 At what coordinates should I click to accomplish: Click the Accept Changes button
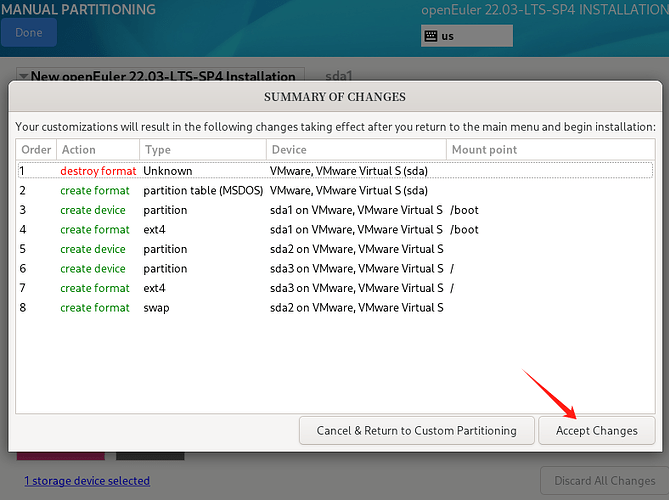point(596,431)
